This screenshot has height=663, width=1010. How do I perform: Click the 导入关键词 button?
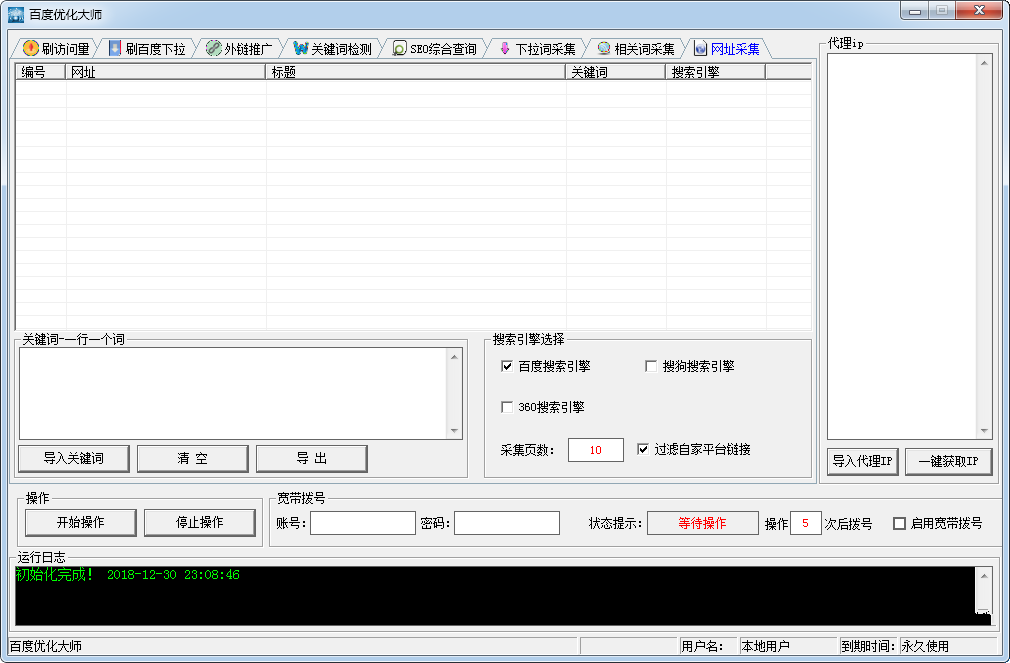pyautogui.click(x=73, y=458)
